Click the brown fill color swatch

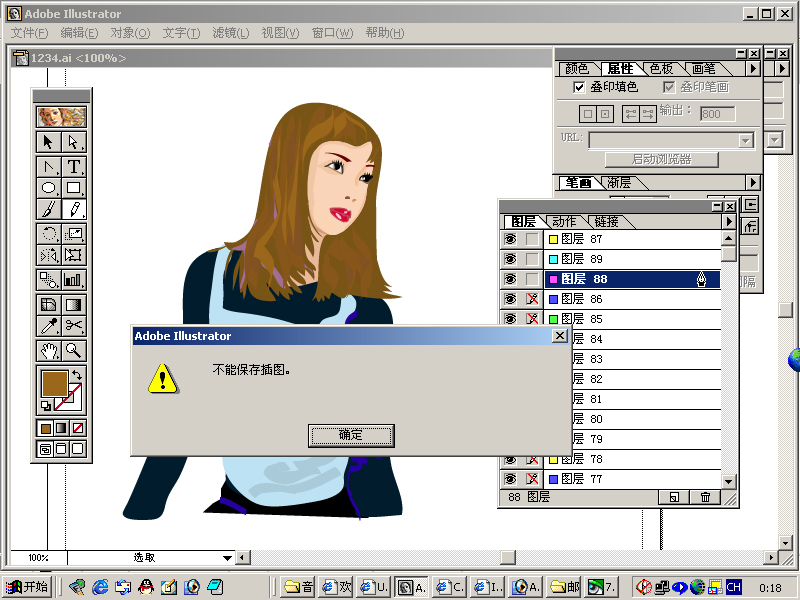[x=54, y=384]
